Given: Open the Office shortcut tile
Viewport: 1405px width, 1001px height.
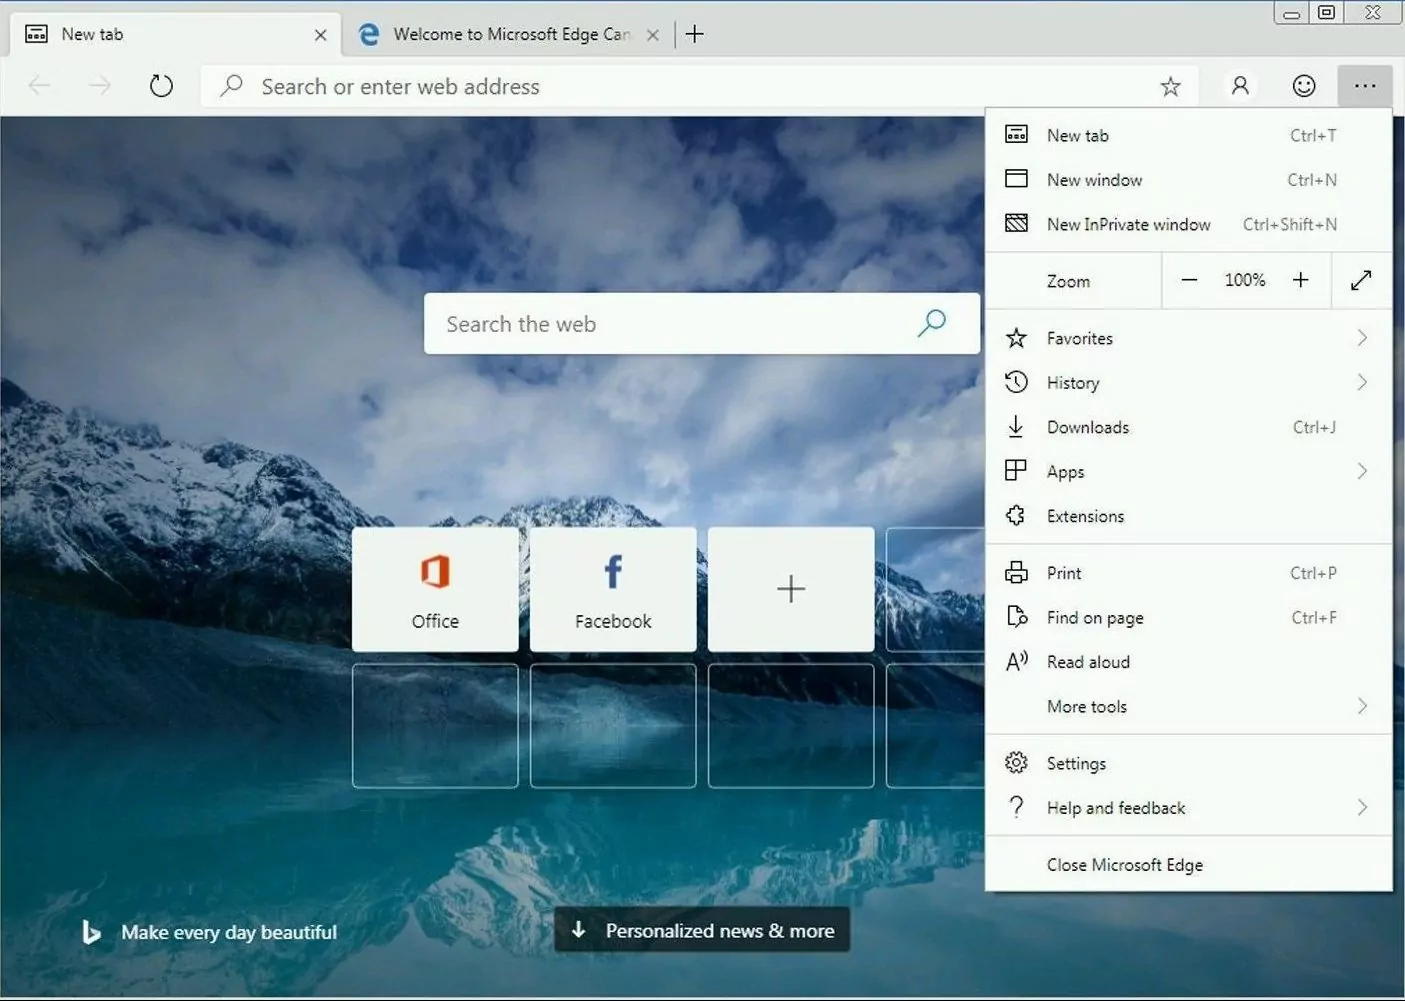Looking at the screenshot, I should pyautogui.click(x=435, y=589).
